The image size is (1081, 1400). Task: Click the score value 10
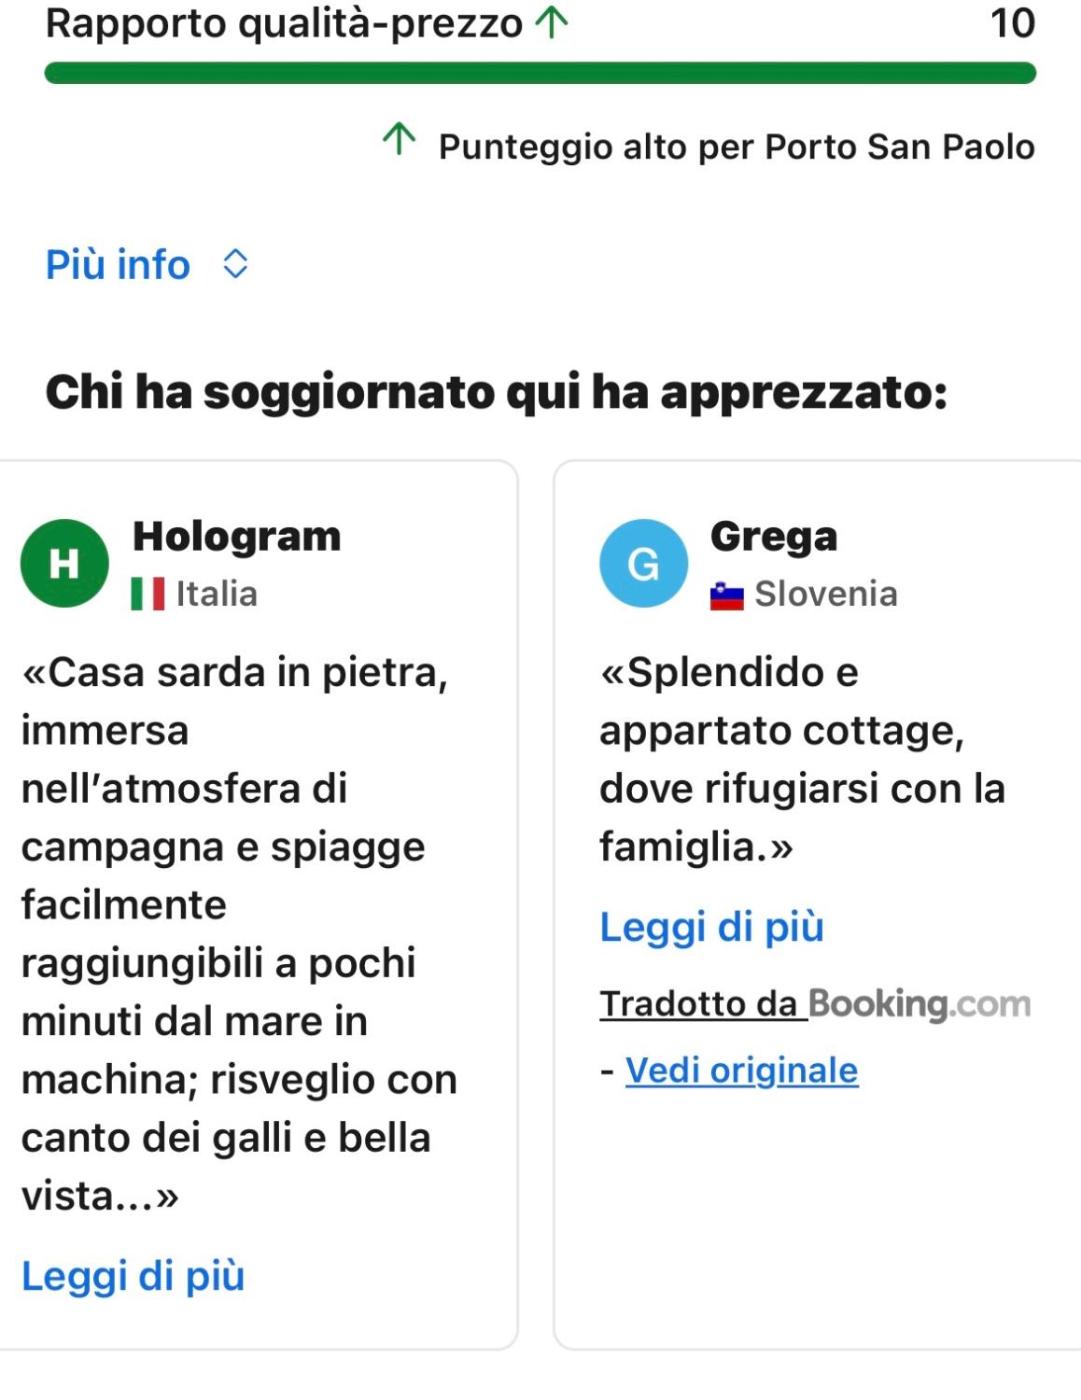click(1011, 22)
